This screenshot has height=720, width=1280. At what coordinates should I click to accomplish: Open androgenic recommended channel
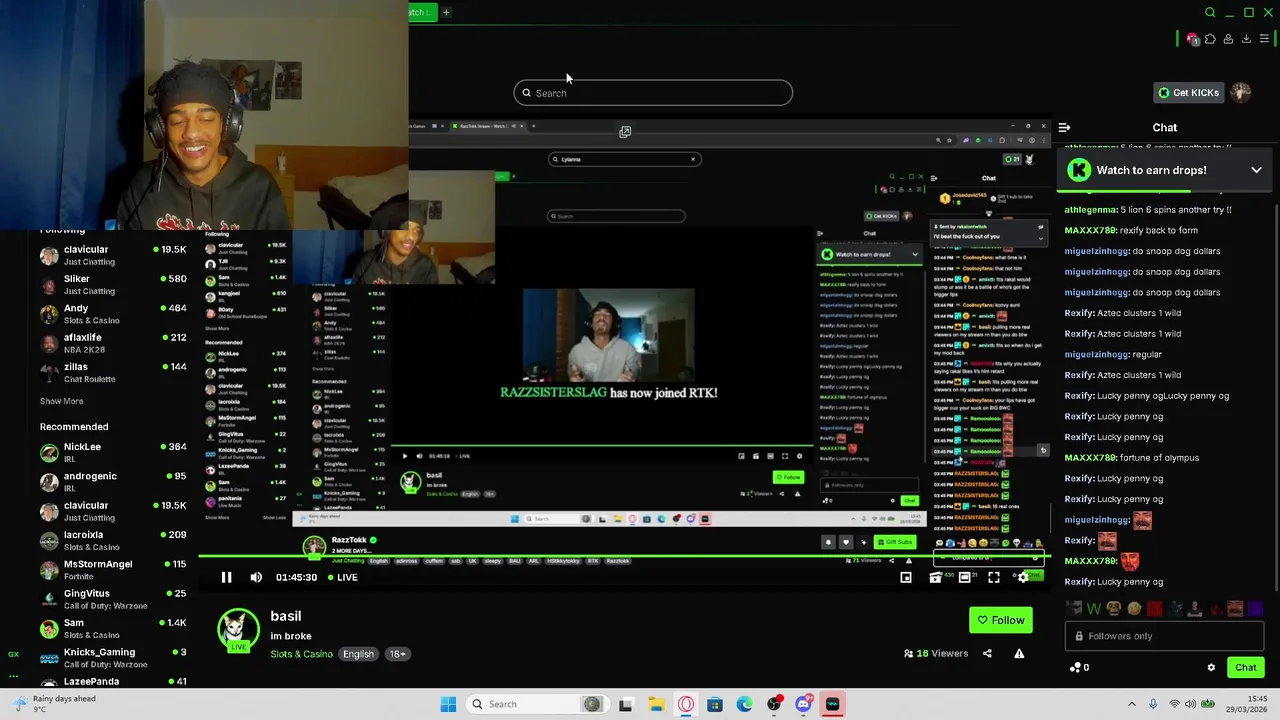(x=112, y=482)
